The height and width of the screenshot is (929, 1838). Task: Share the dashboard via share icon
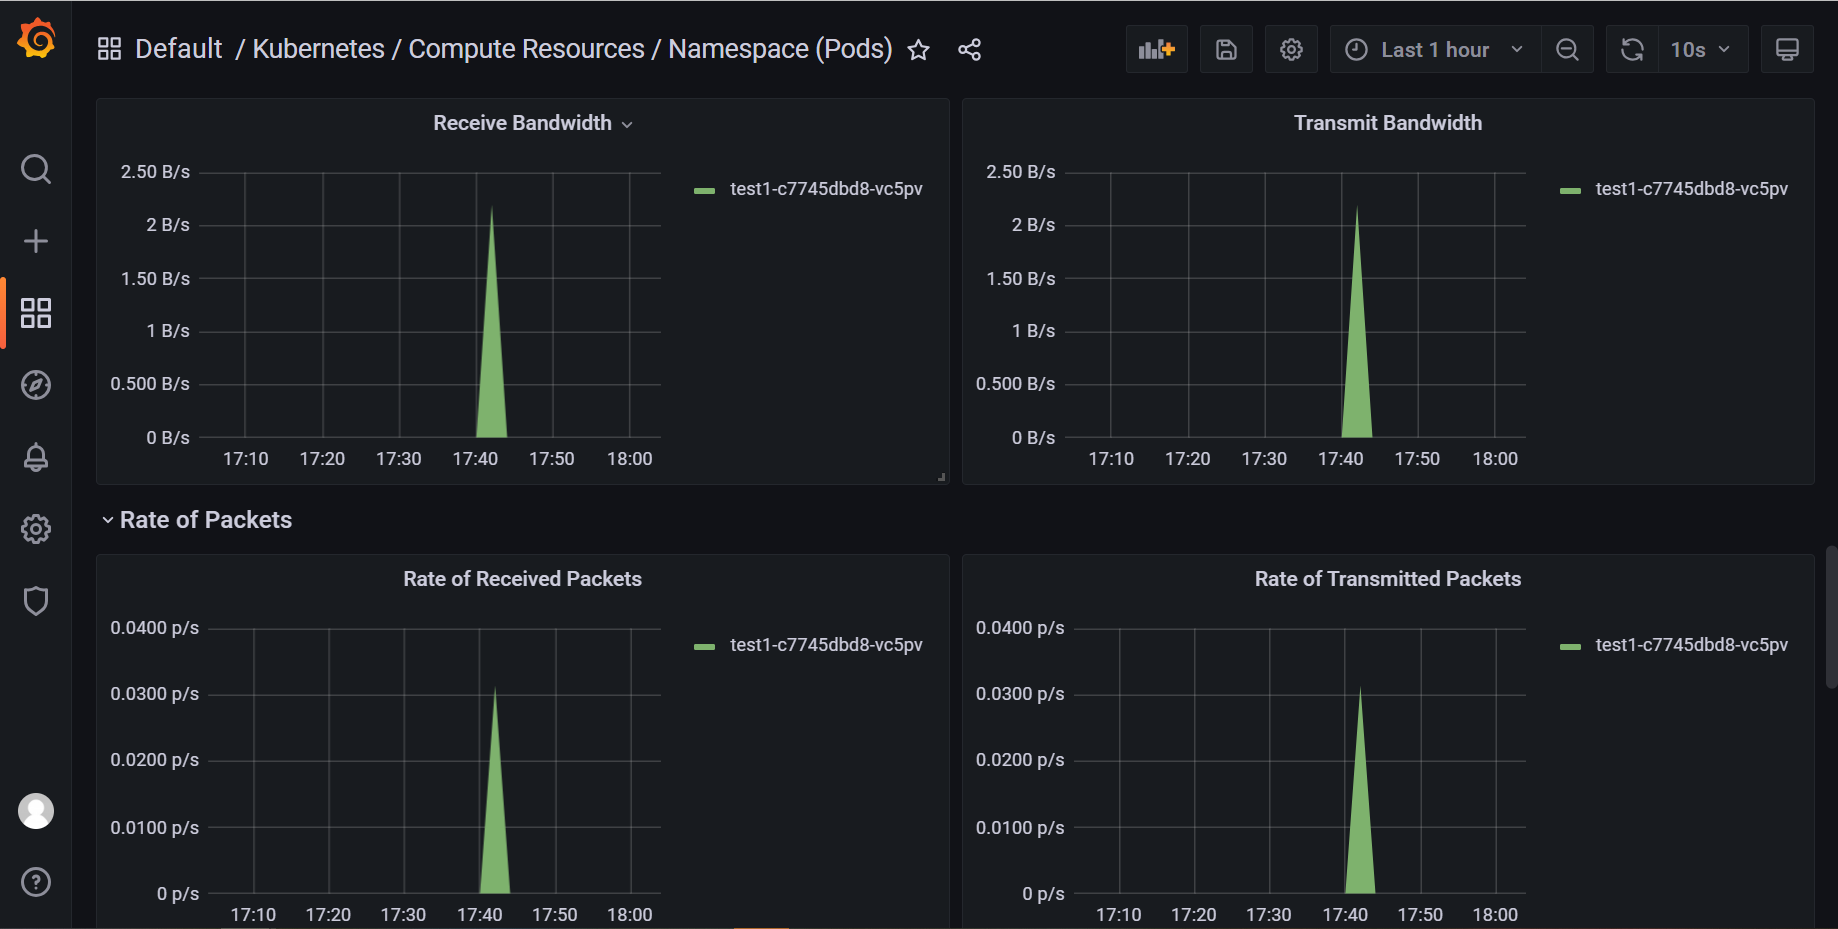[x=969, y=50]
